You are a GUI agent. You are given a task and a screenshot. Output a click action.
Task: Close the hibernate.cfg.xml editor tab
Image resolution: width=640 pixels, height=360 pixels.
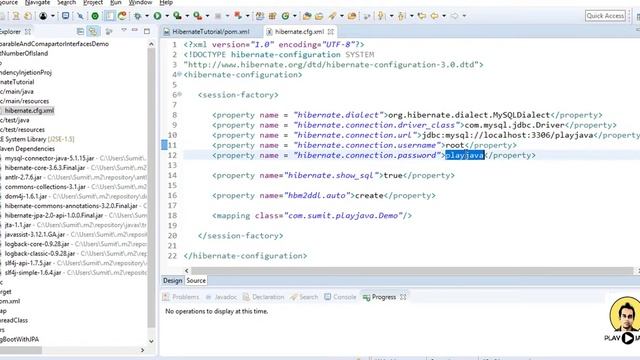(x=331, y=31)
